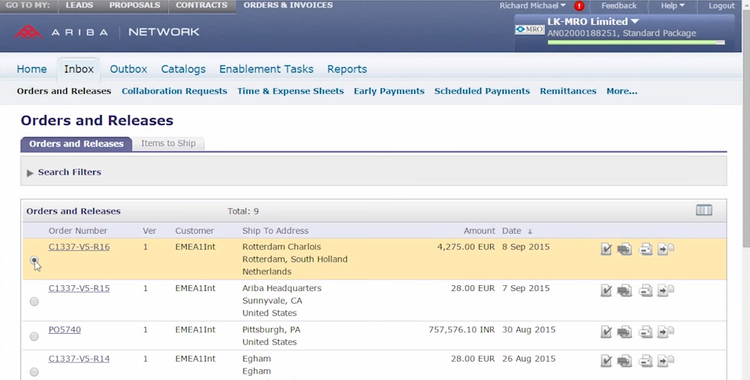Go to Contracts in top bar
The width and height of the screenshot is (750, 380).
pyautogui.click(x=201, y=6)
